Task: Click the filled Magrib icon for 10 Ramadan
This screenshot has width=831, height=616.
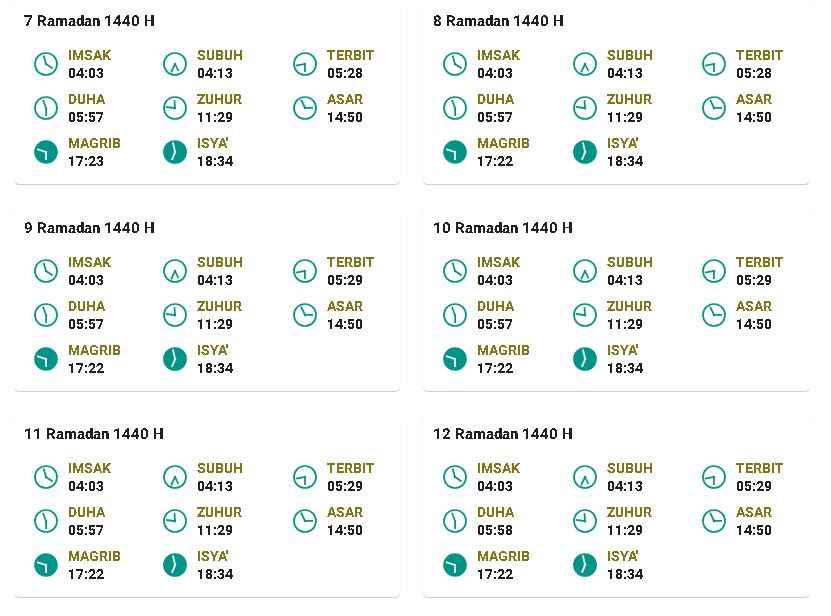Action: click(455, 359)
